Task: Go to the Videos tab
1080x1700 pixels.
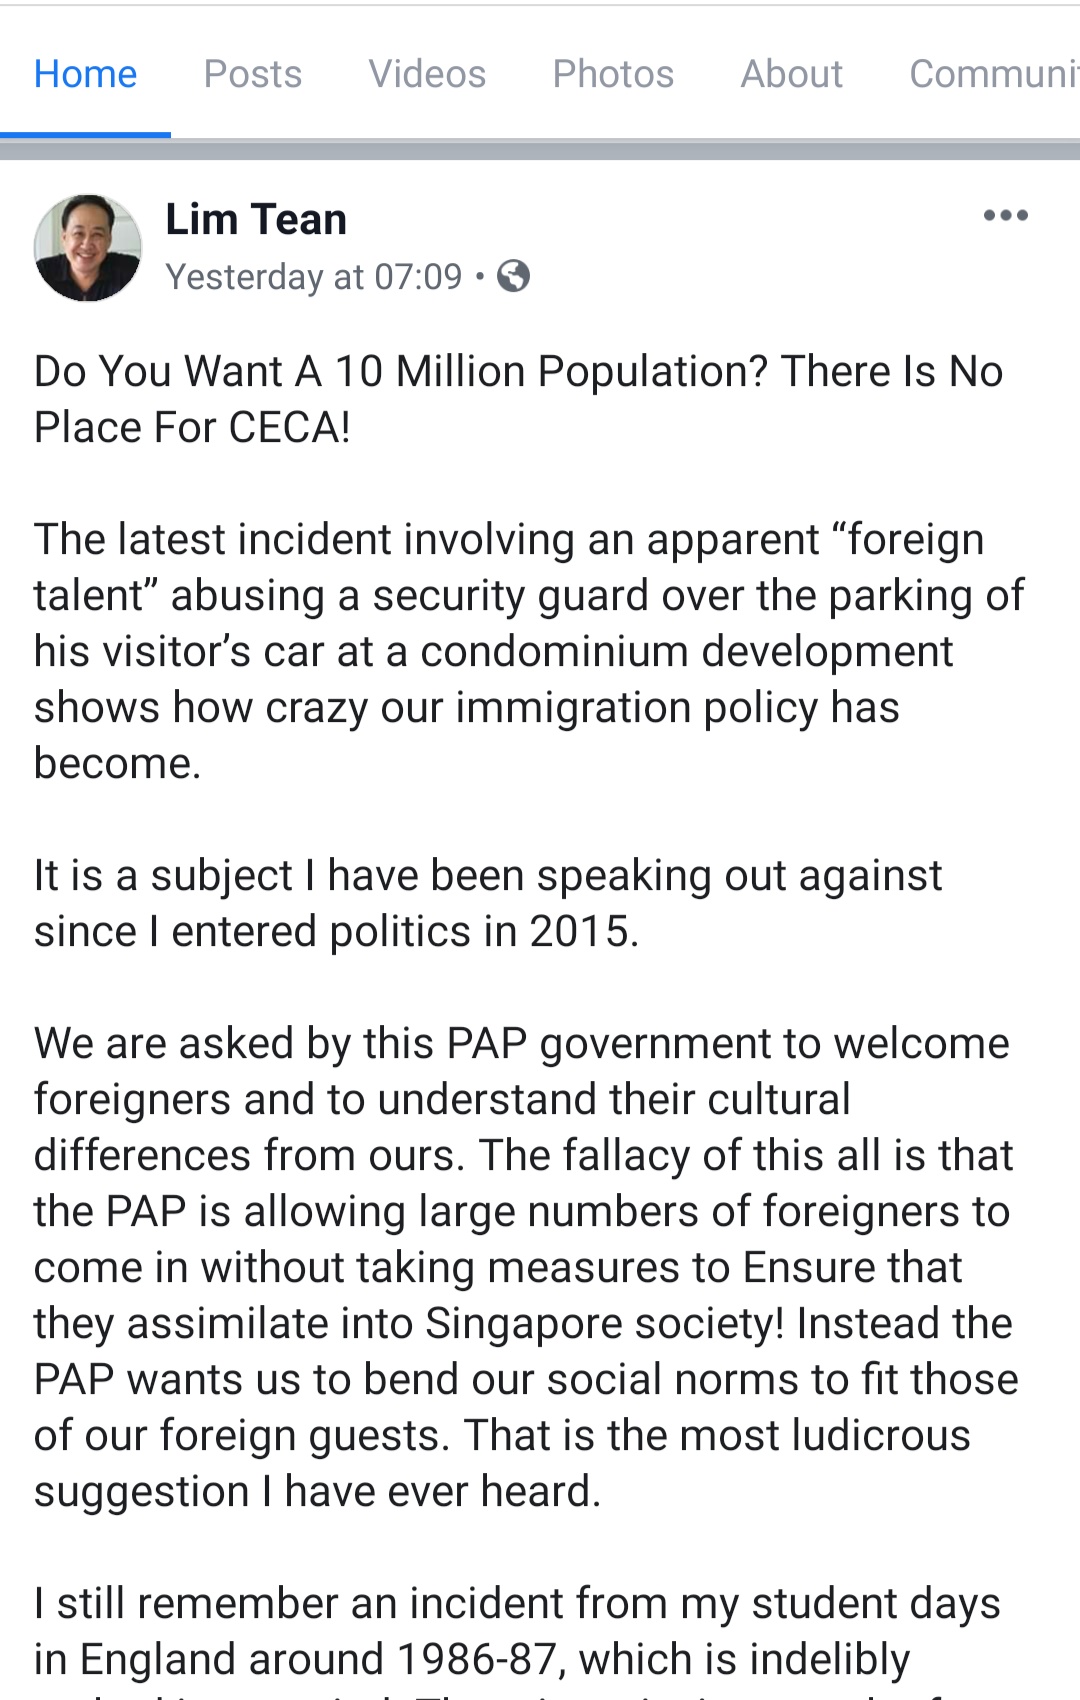Action: coord(427,74)
